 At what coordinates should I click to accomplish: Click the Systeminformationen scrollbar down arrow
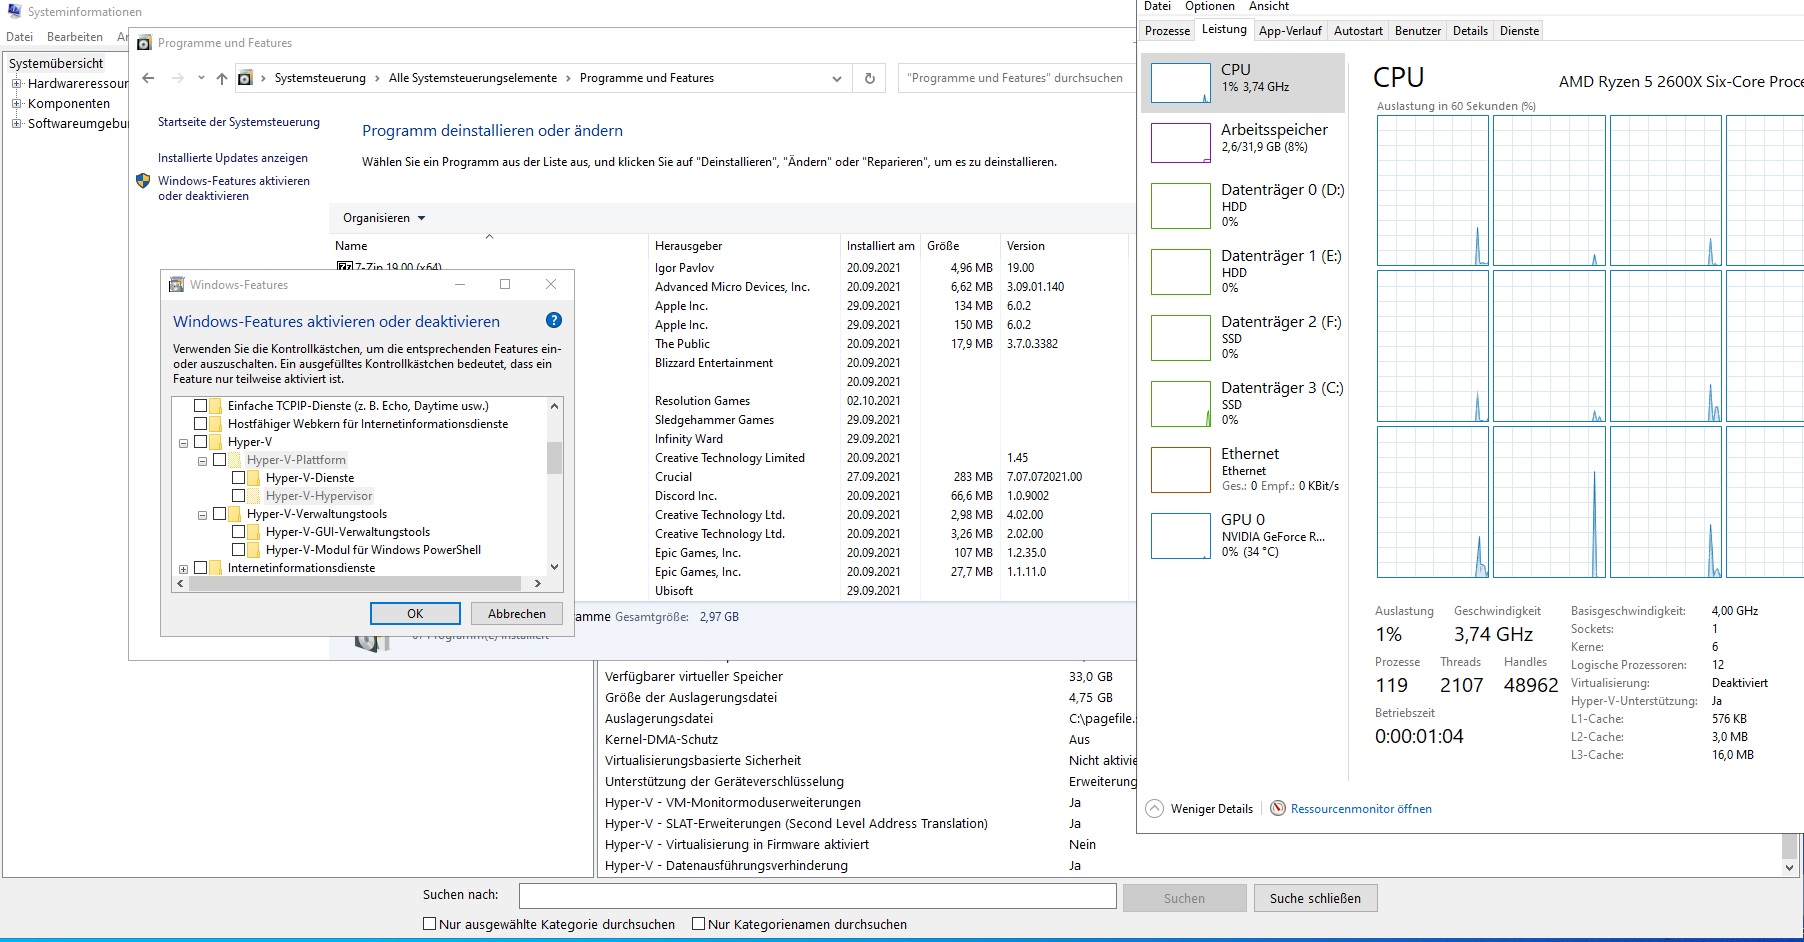1790,868
